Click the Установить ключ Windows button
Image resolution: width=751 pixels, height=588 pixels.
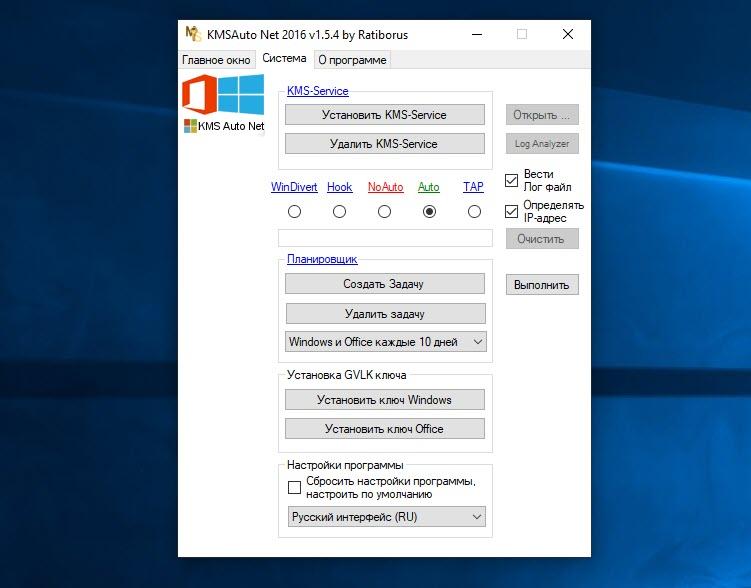[385, 399]
